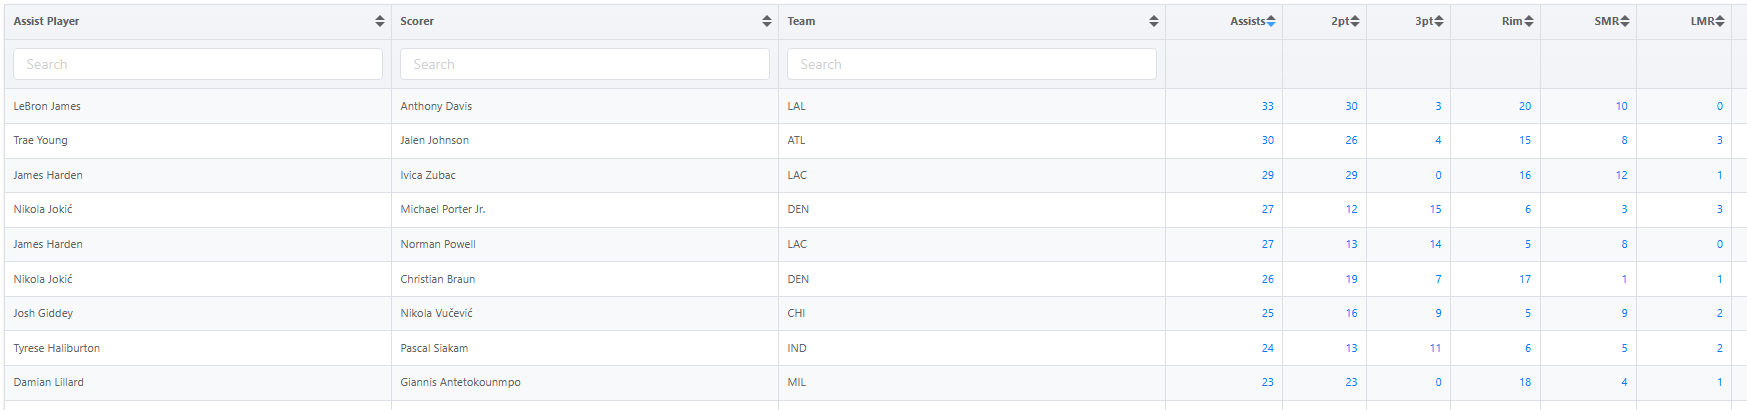Sort by LMR column arrows
The height and width of the screenshot is (410, 1747).
[1721, 21]
